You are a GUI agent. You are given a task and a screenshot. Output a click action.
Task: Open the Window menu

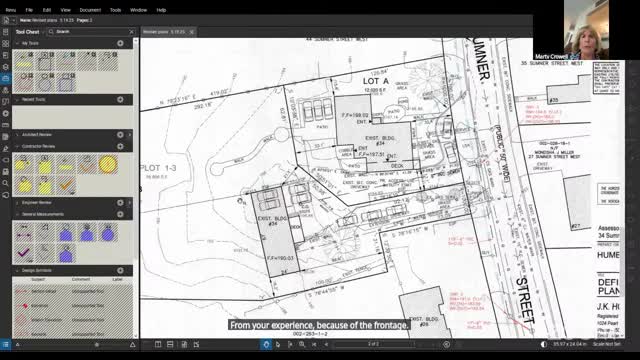tap(138, 10)
